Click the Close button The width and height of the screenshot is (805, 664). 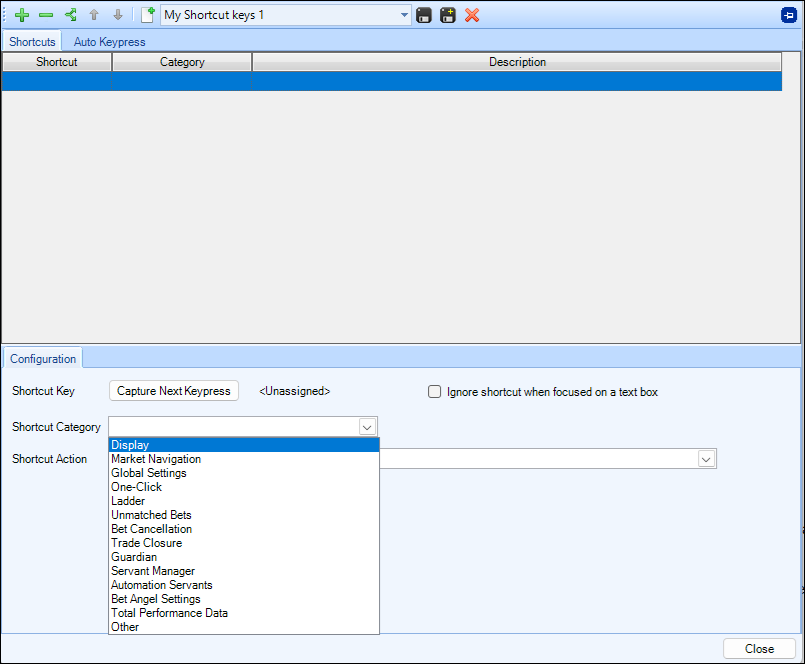[759, 649]
